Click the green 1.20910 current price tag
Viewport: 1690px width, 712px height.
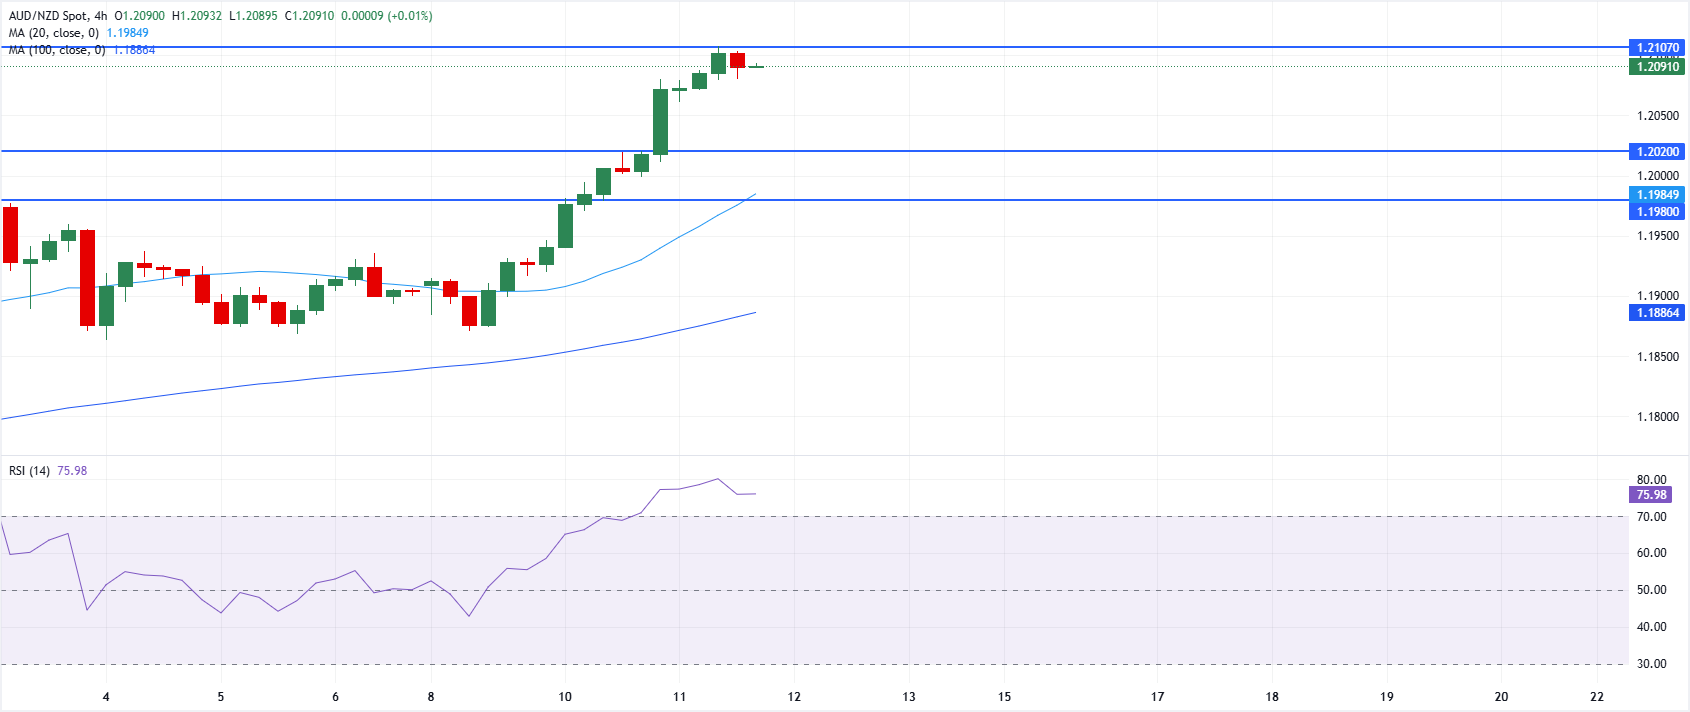pyautogui.click(x=1656, y=67)
